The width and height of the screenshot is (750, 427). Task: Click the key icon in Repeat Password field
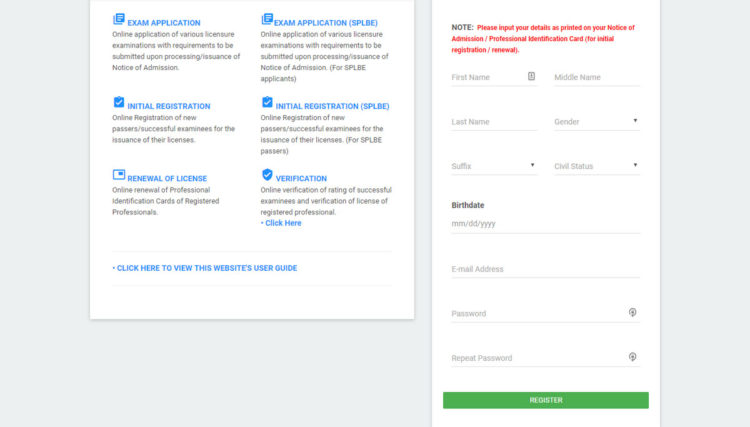633,356
